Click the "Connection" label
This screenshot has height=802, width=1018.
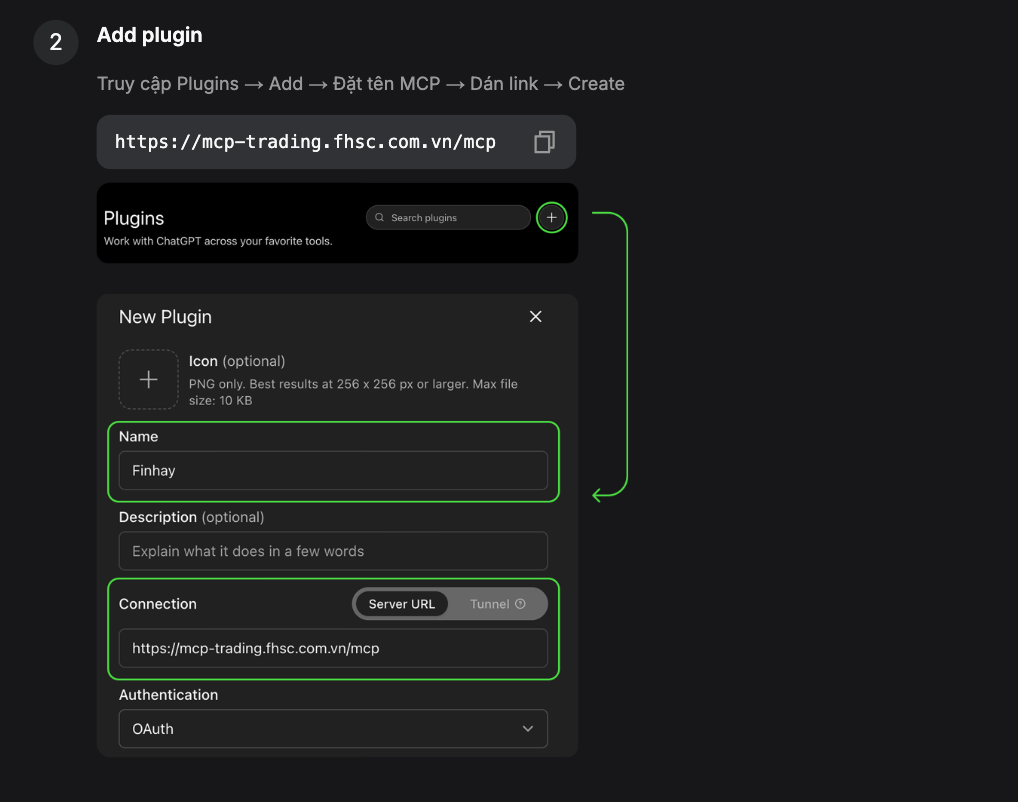point(158,604)
